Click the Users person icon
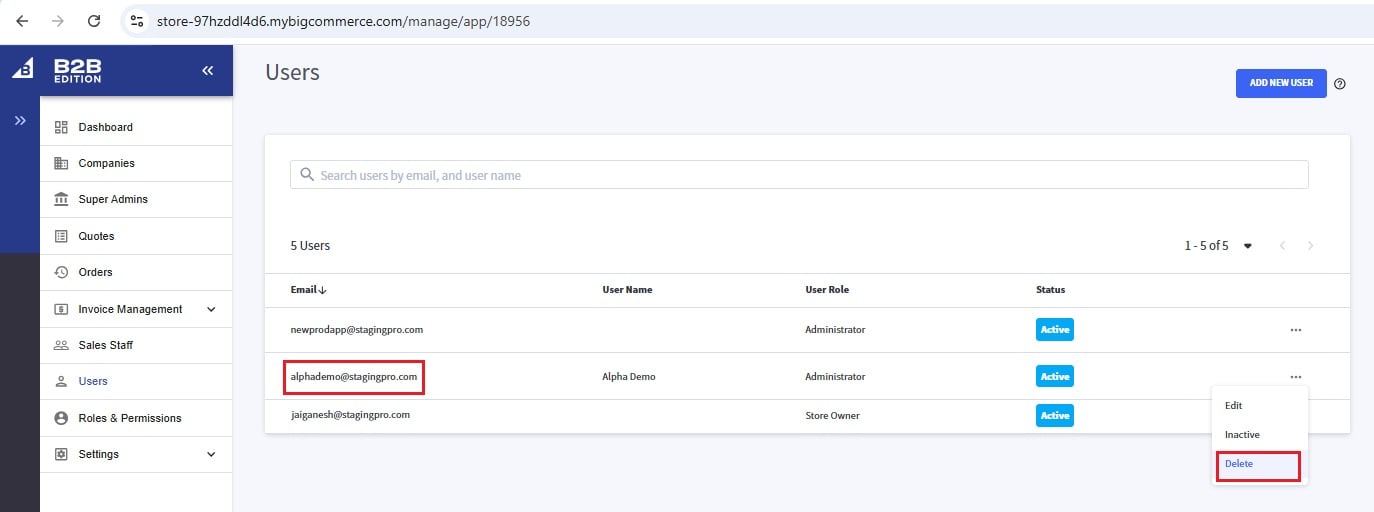Image resolution: width=1374 pixels, height=512 pixels. pyautogui.click(x=60, y=381)
